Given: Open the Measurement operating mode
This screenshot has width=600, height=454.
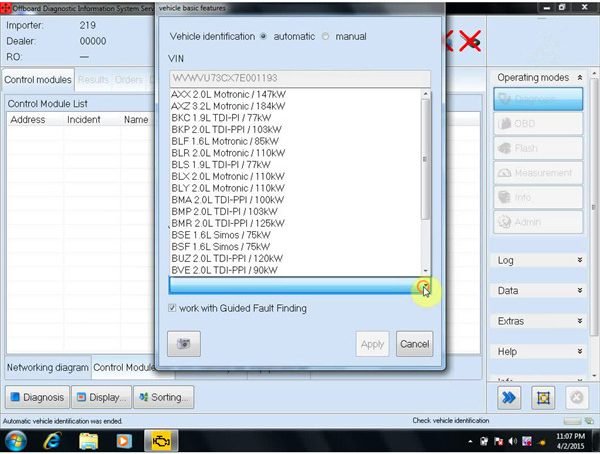Looking at the screenshot, I should 538,173.
